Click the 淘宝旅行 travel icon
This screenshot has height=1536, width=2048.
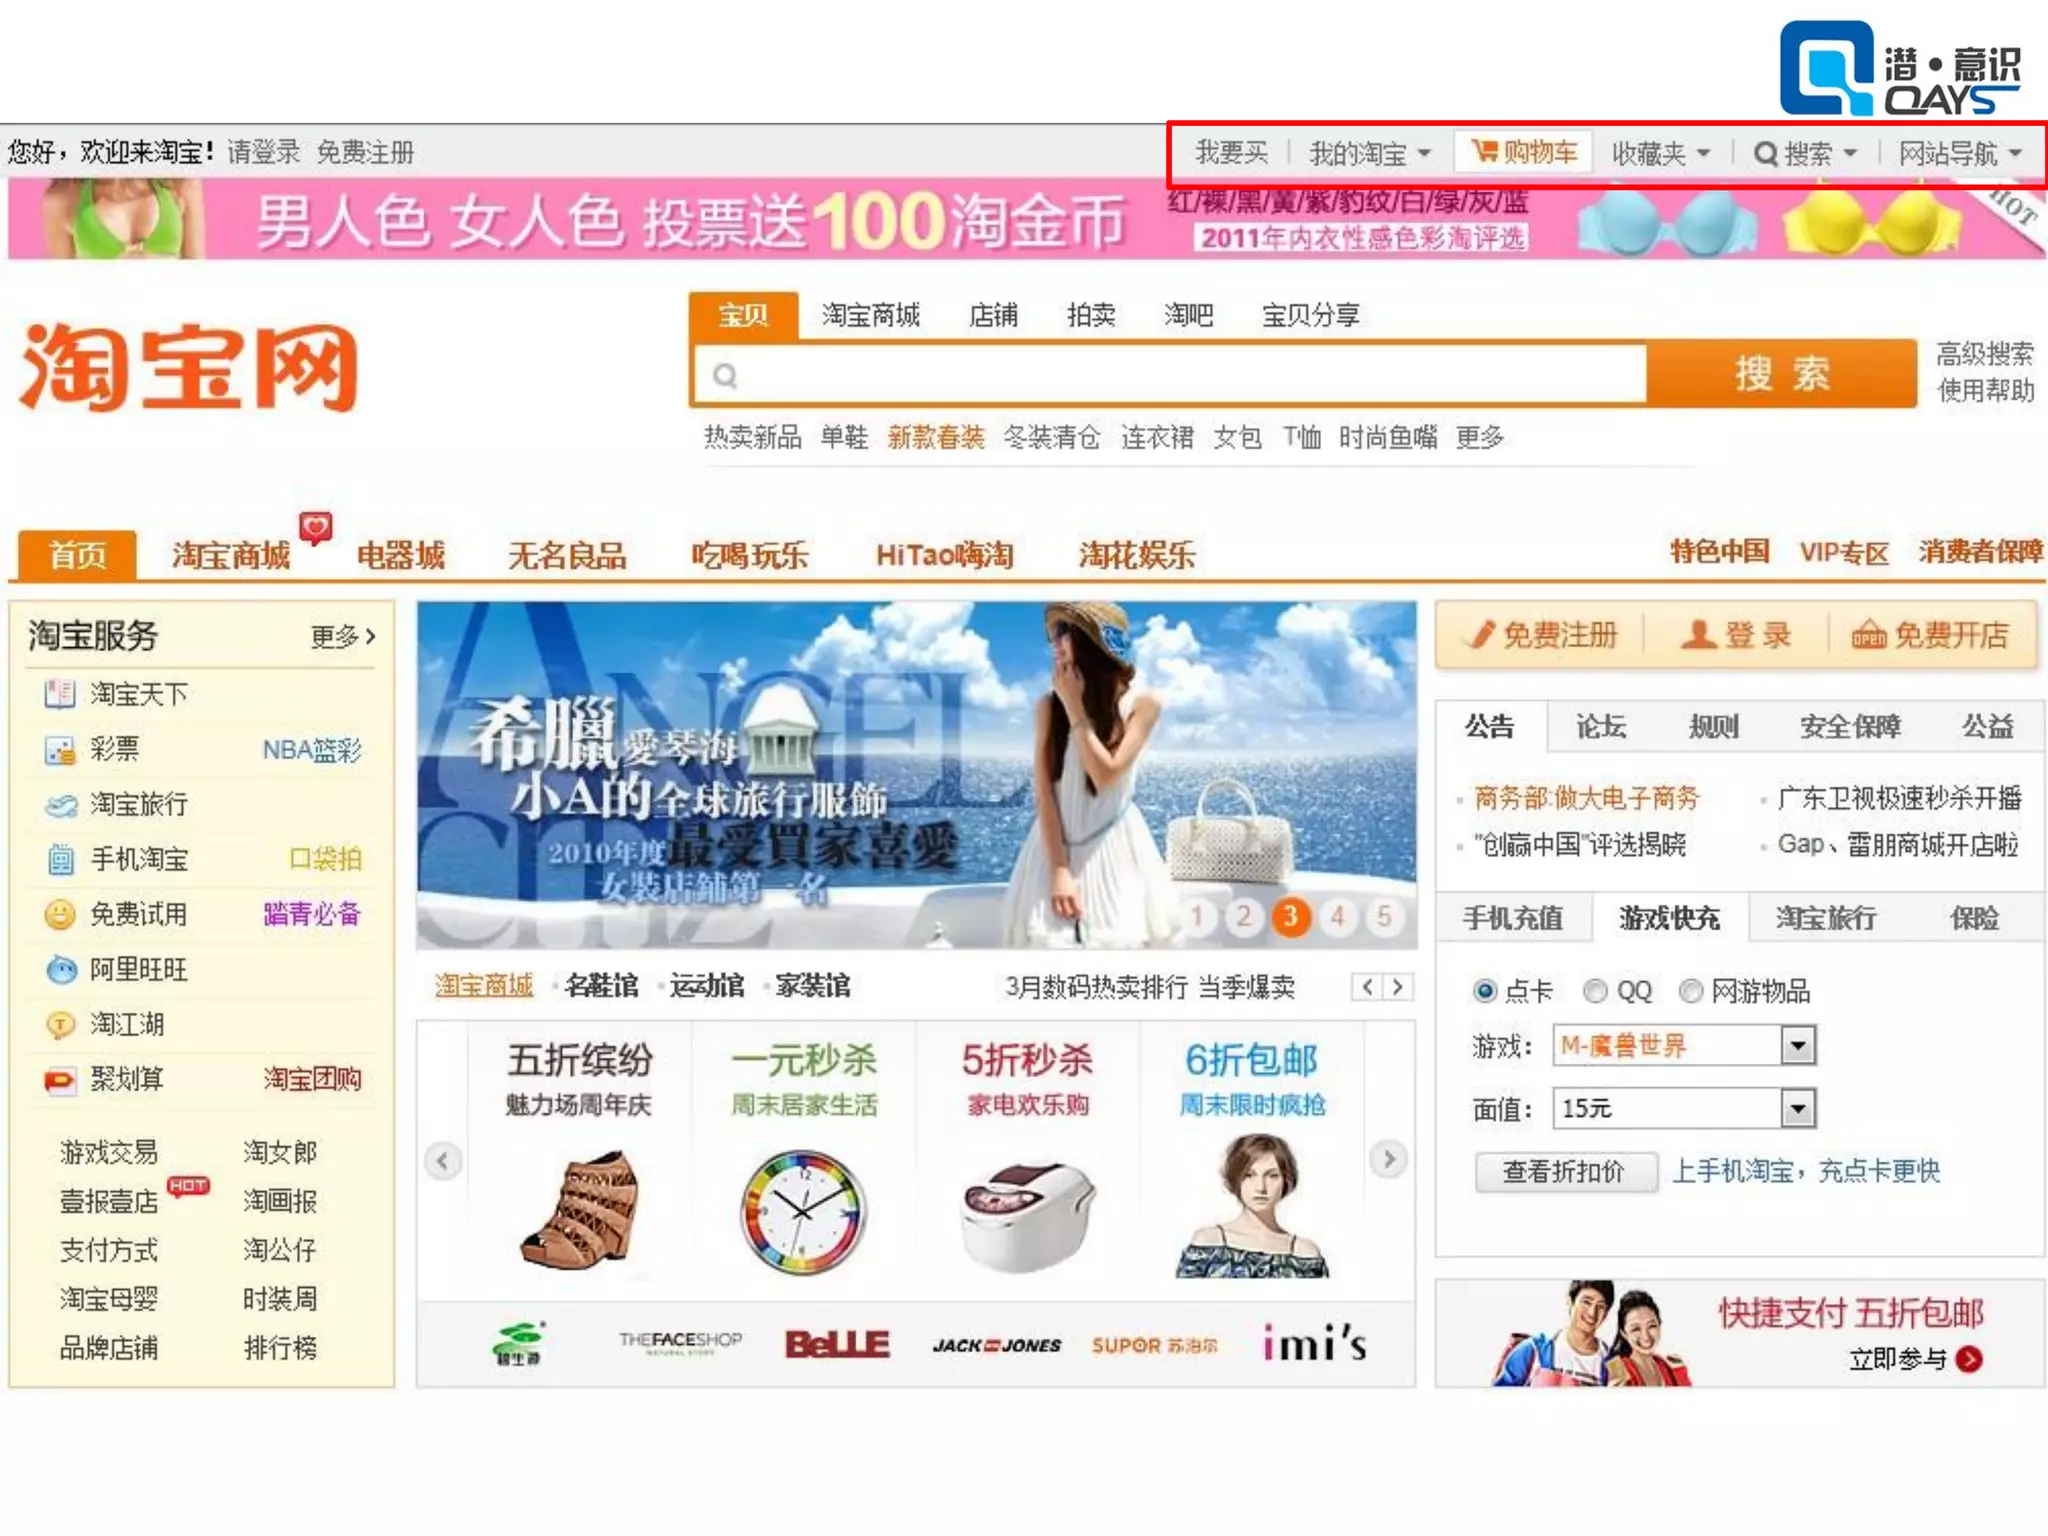point(60,805)
